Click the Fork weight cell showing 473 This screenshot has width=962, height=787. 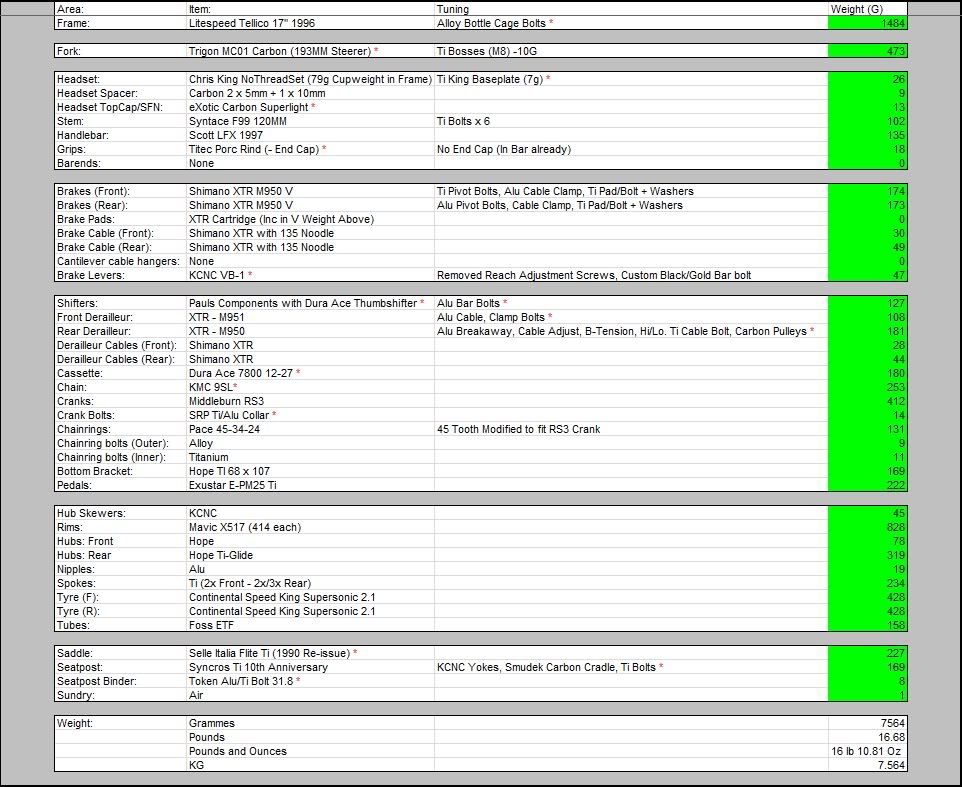(x=868, y=52)
